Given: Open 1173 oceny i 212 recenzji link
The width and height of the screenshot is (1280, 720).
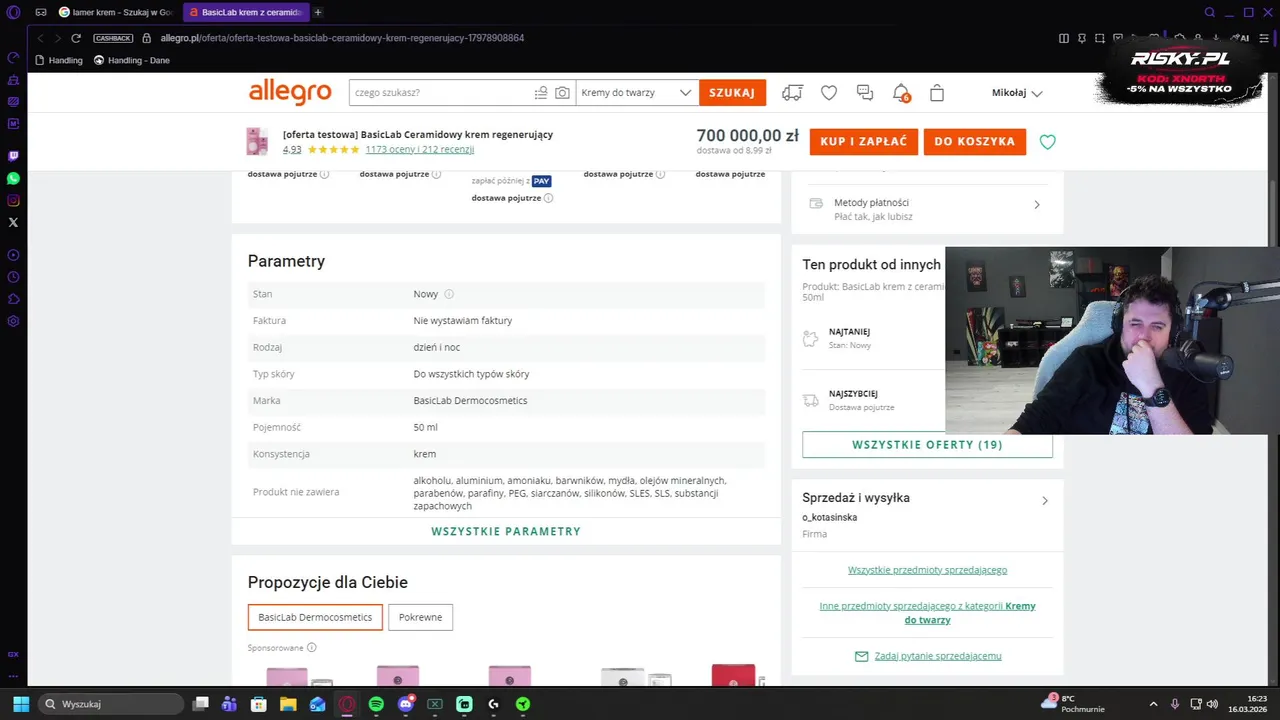Looking at the screenshot, I should pos(420,150).
